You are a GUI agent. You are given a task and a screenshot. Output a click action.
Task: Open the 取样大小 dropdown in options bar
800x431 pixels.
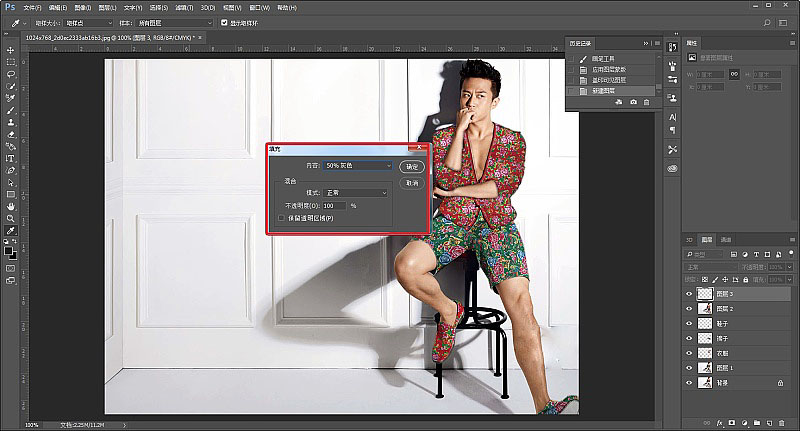click(x=89, y=23)
